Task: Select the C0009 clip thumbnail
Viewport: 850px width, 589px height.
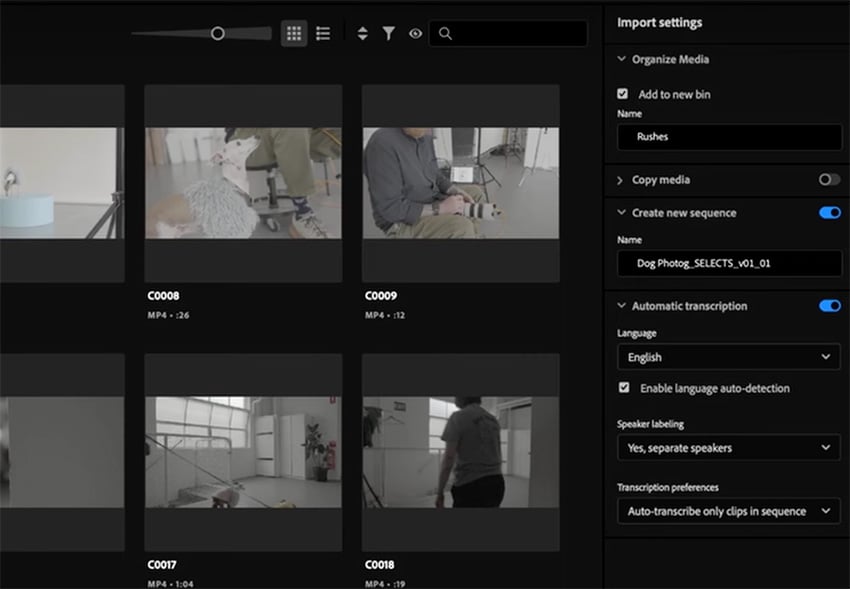Action: pos(460,181)
